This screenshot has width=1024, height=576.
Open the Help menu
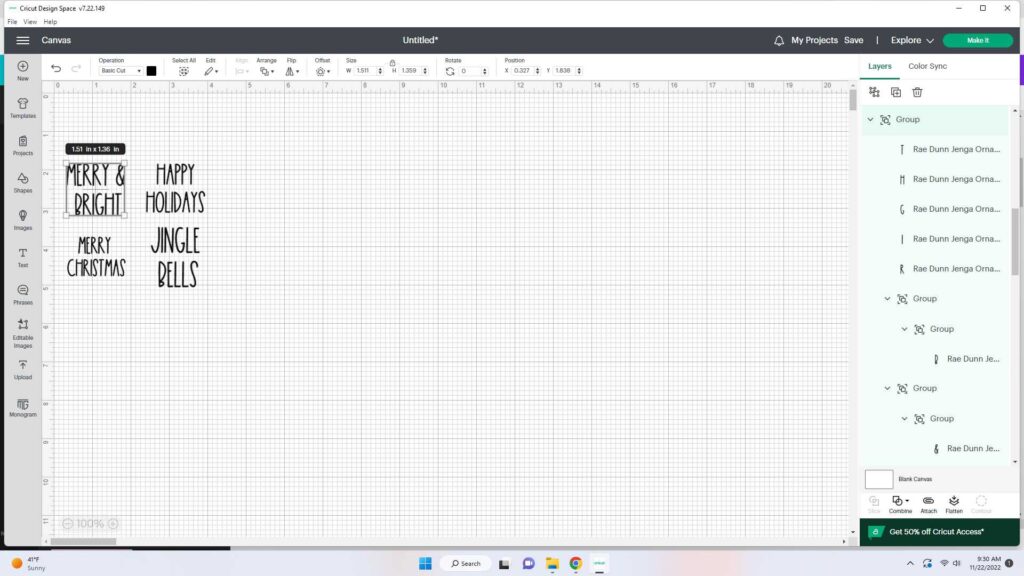tap(50, 22)
